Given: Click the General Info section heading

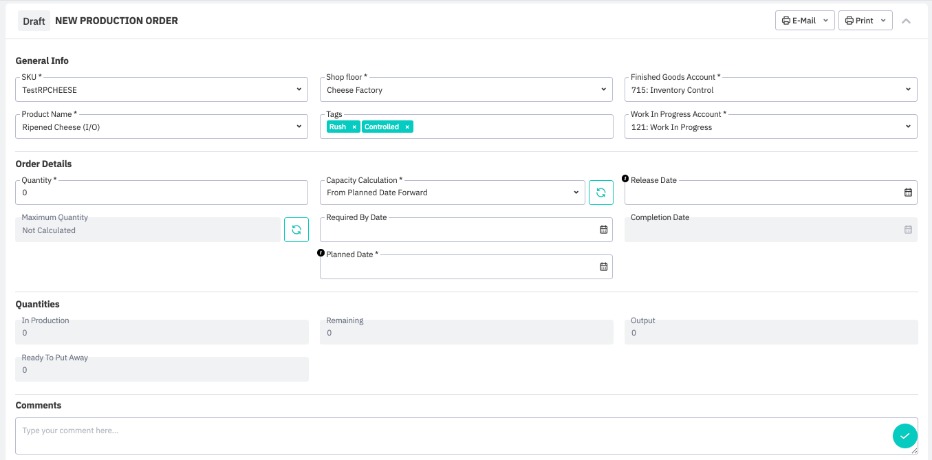Looking at the screenshot, I should click(42, 61).
